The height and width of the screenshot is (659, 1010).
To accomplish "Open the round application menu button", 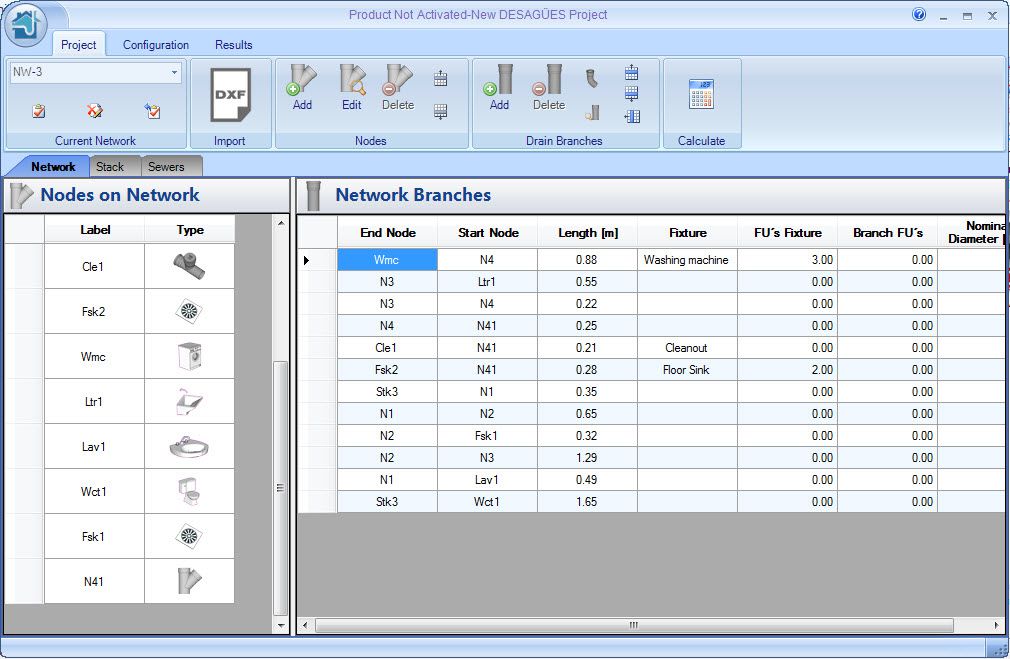I will click(x=26, y=26).
